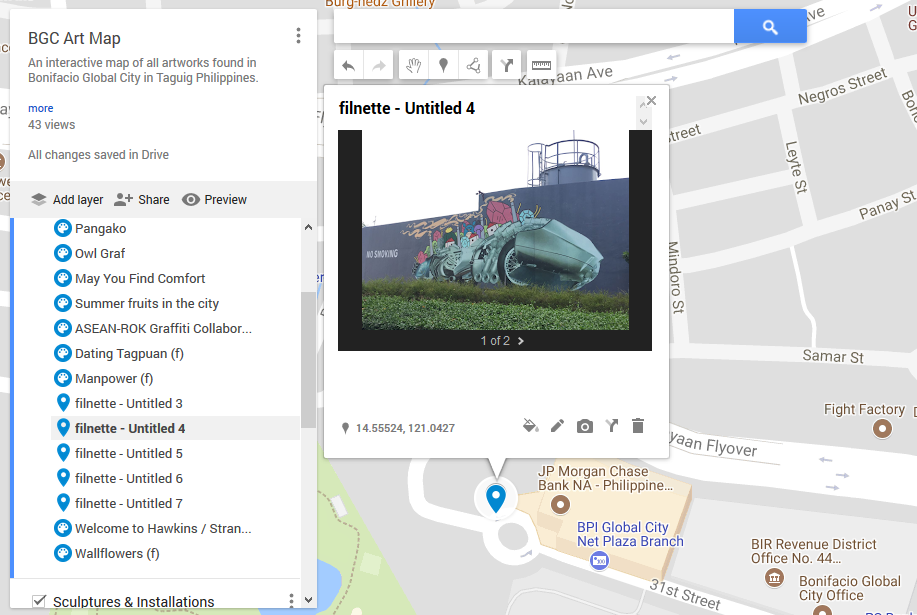Click the Bonifacio Global City Office label
This screenshot has height=615, width=917.
[x=849, y=588]
